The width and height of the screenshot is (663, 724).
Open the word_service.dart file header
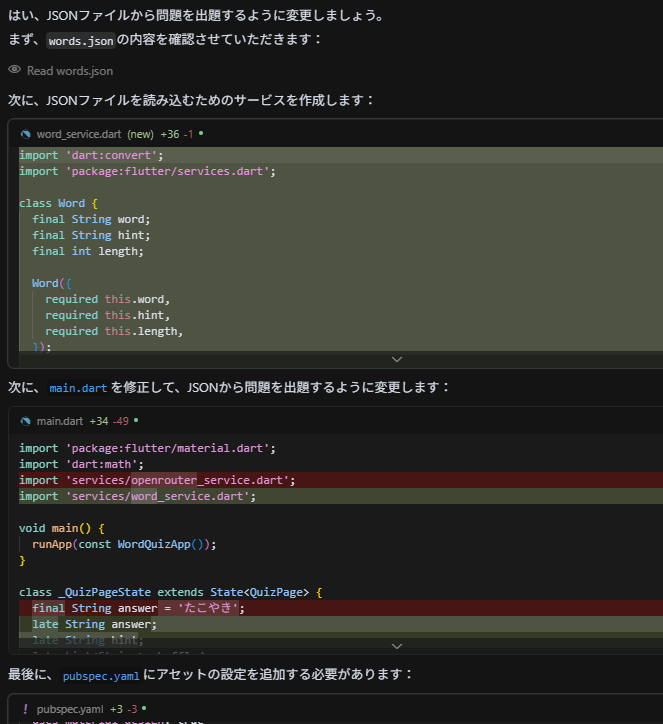(79, 134)
